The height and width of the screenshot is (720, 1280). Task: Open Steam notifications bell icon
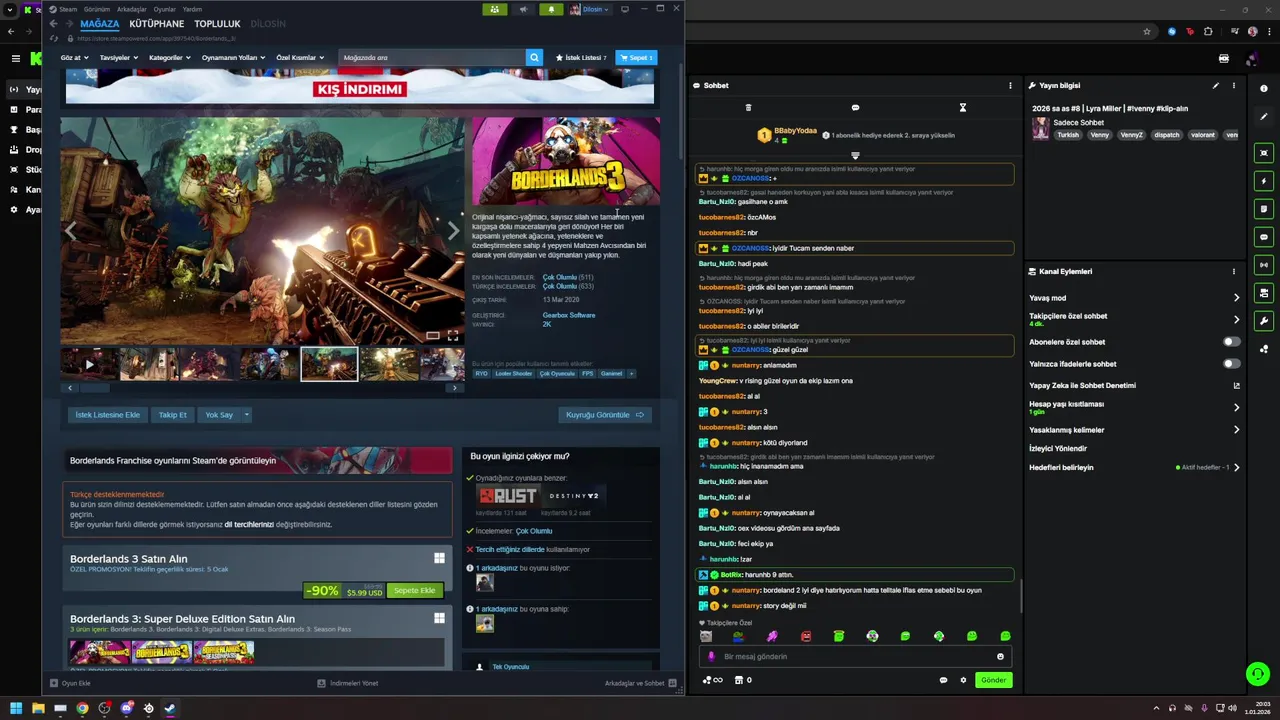tap(551, 9)
